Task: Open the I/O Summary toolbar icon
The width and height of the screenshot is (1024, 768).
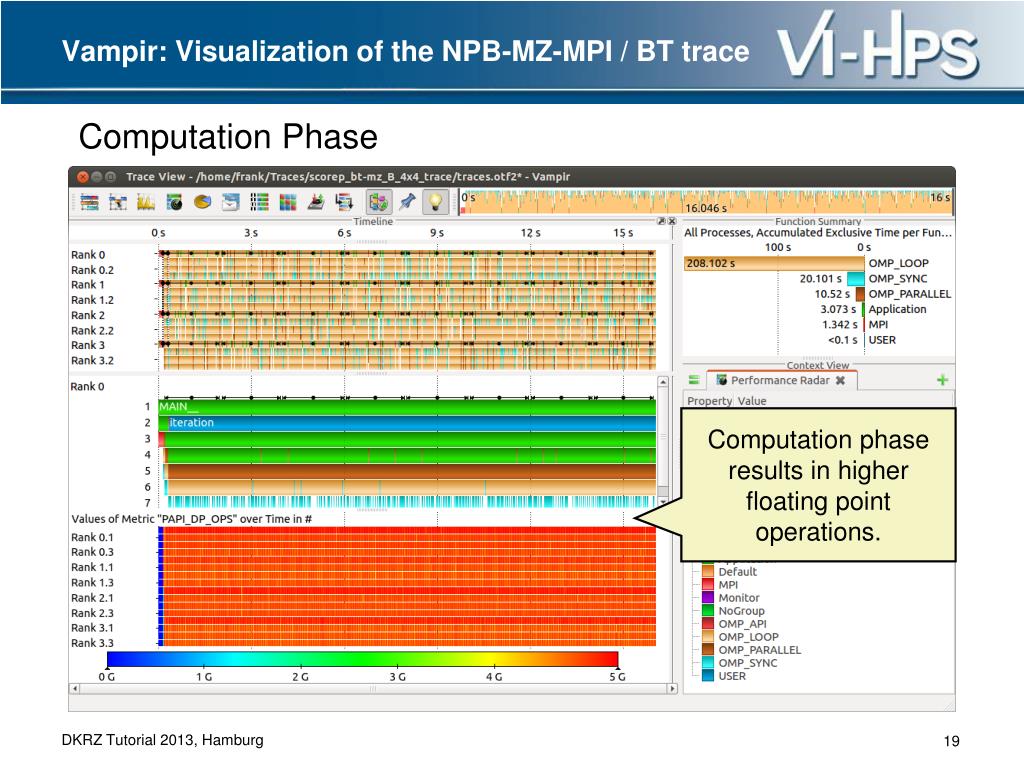Action: (316, 202)
